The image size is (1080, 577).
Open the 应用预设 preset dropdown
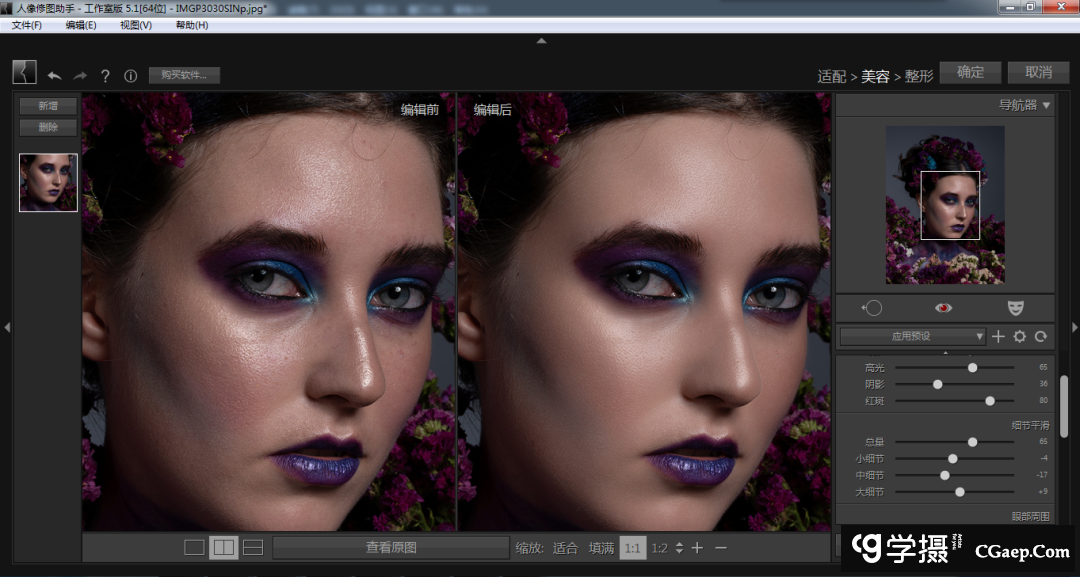tap(912, 337)
